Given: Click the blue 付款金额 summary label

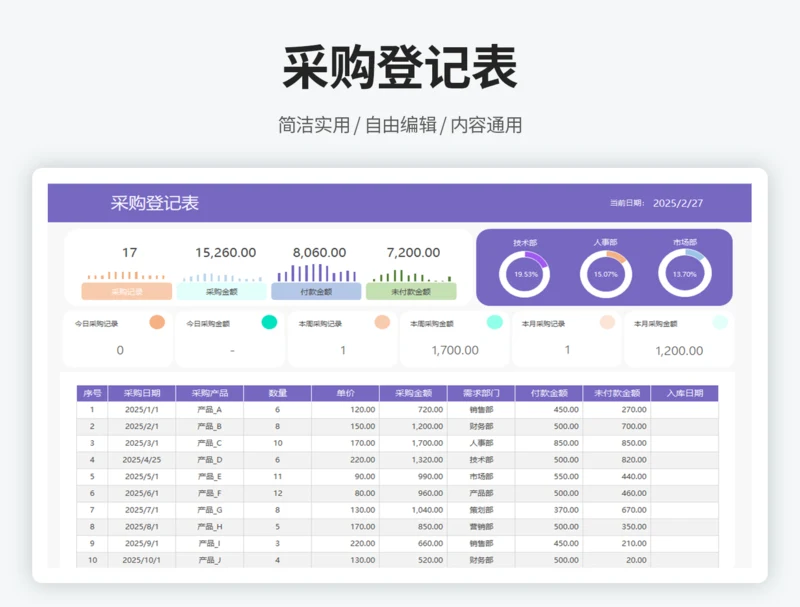Looking at the screenshot, I should click(x=316, y=292).
